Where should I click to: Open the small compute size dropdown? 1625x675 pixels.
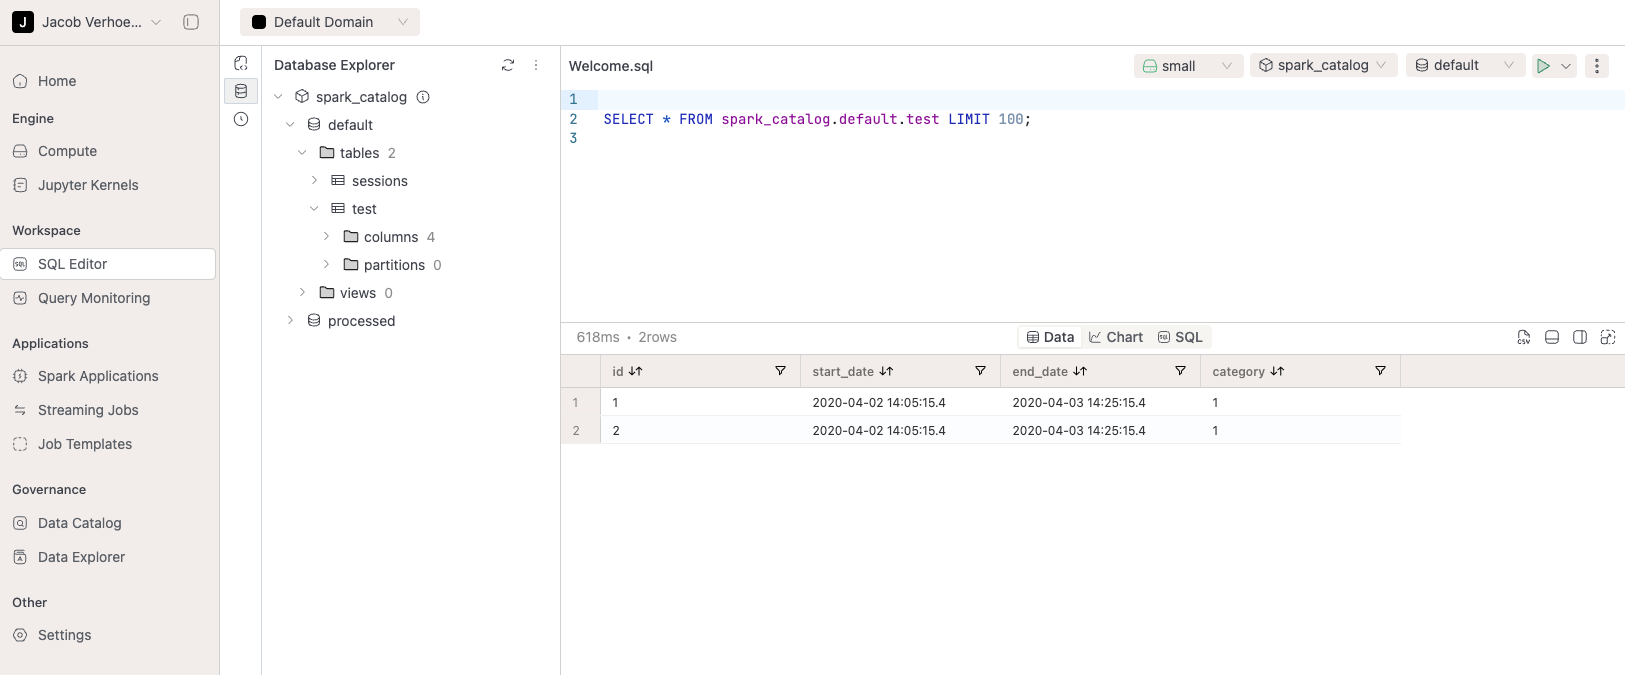pyautogui.click(x=1188, y=66)
